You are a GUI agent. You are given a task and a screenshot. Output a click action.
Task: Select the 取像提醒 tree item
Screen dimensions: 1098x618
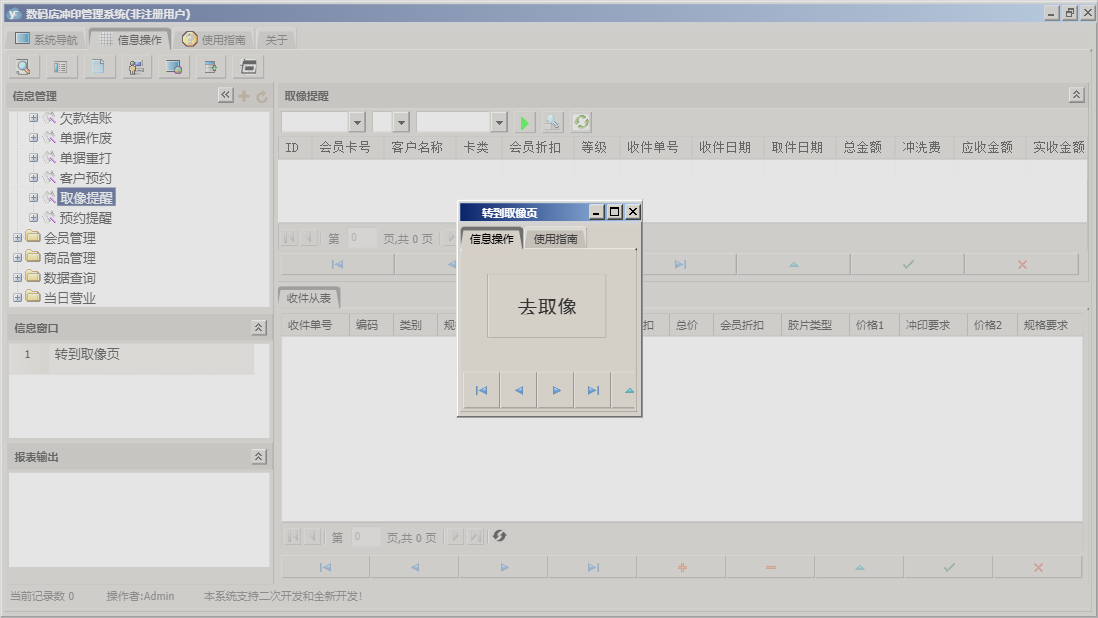click(x=86, y=198)
